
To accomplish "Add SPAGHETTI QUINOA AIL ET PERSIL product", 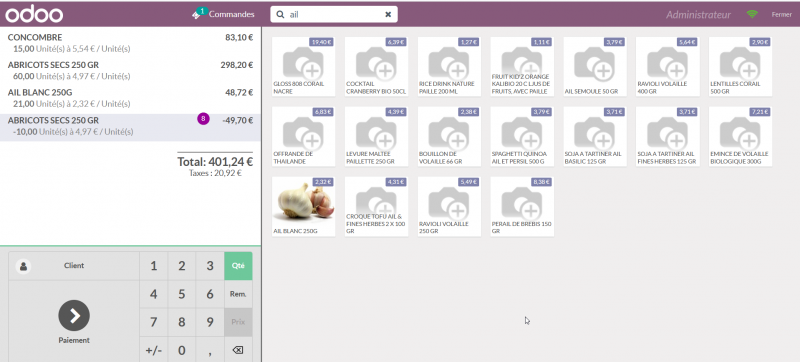I will 522,136.
